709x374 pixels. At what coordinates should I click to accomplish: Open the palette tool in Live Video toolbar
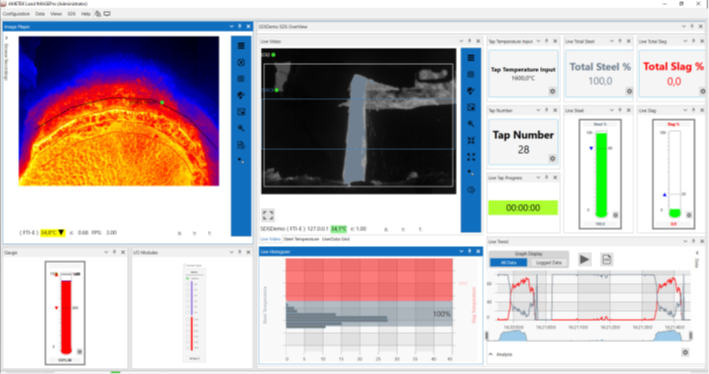471,91
